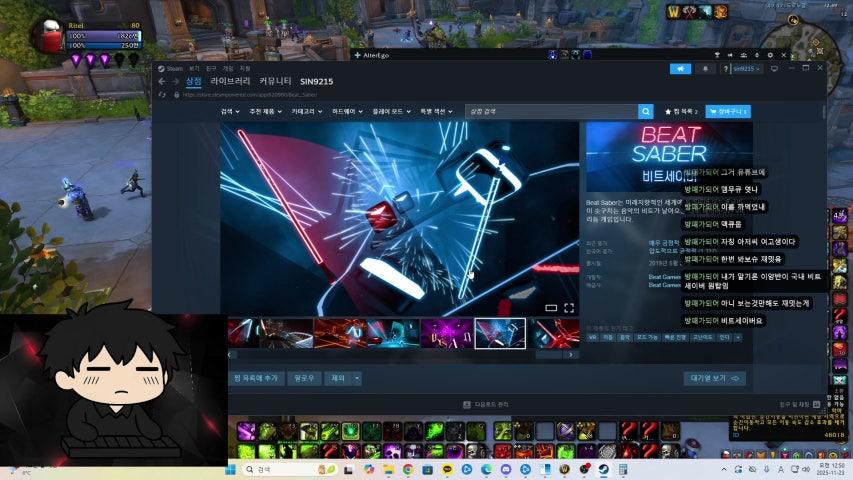Click the Ritel character portrait in WoW

pos(50,36)
